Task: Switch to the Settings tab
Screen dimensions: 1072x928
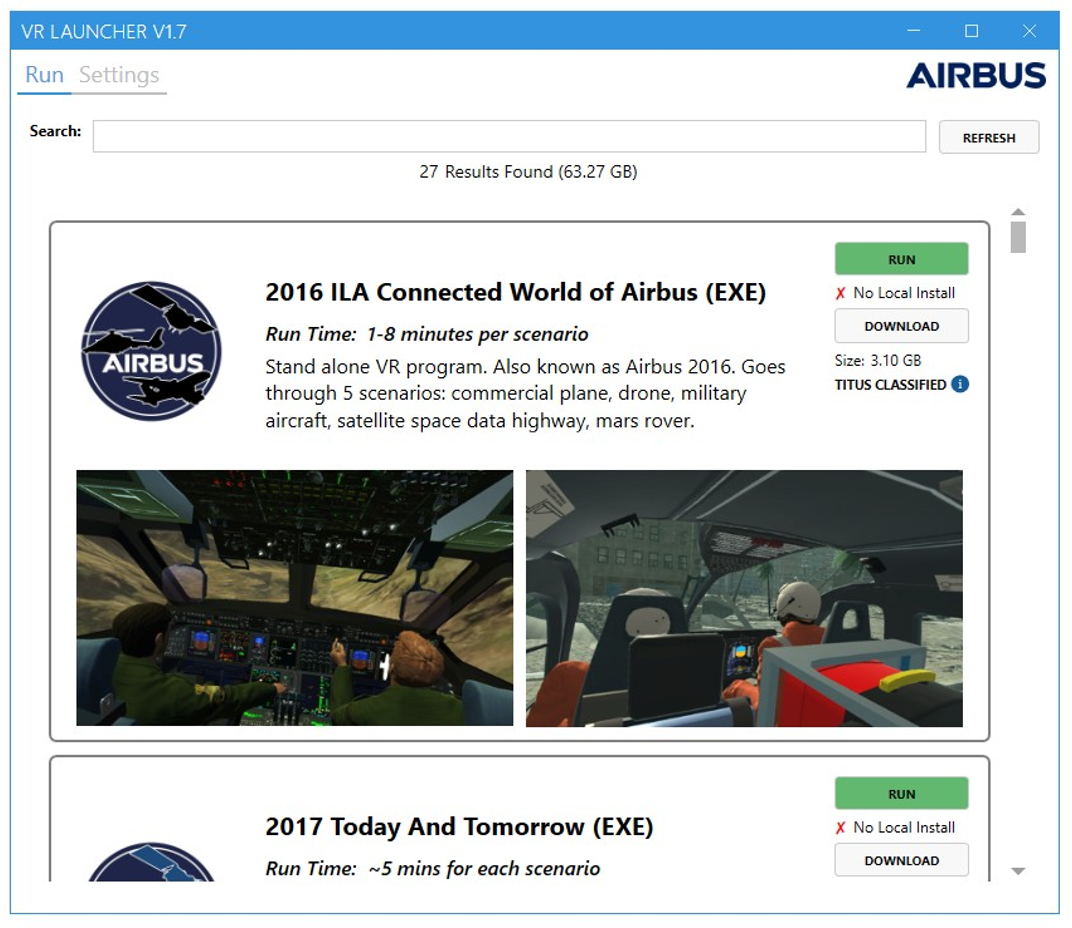Action: [120, 74]
